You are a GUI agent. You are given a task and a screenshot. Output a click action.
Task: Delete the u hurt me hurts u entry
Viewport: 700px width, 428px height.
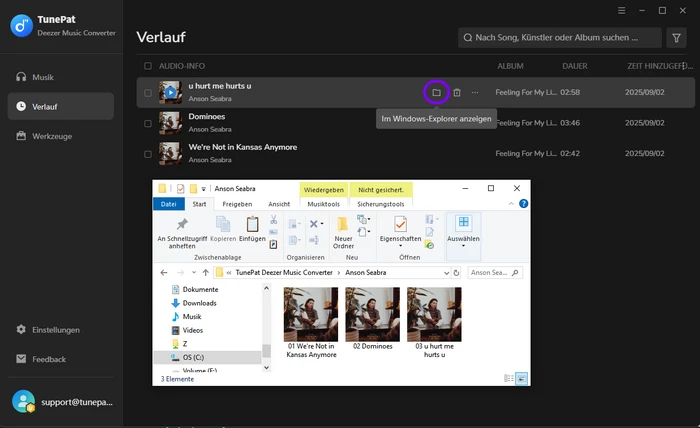(x=457, y=92)
